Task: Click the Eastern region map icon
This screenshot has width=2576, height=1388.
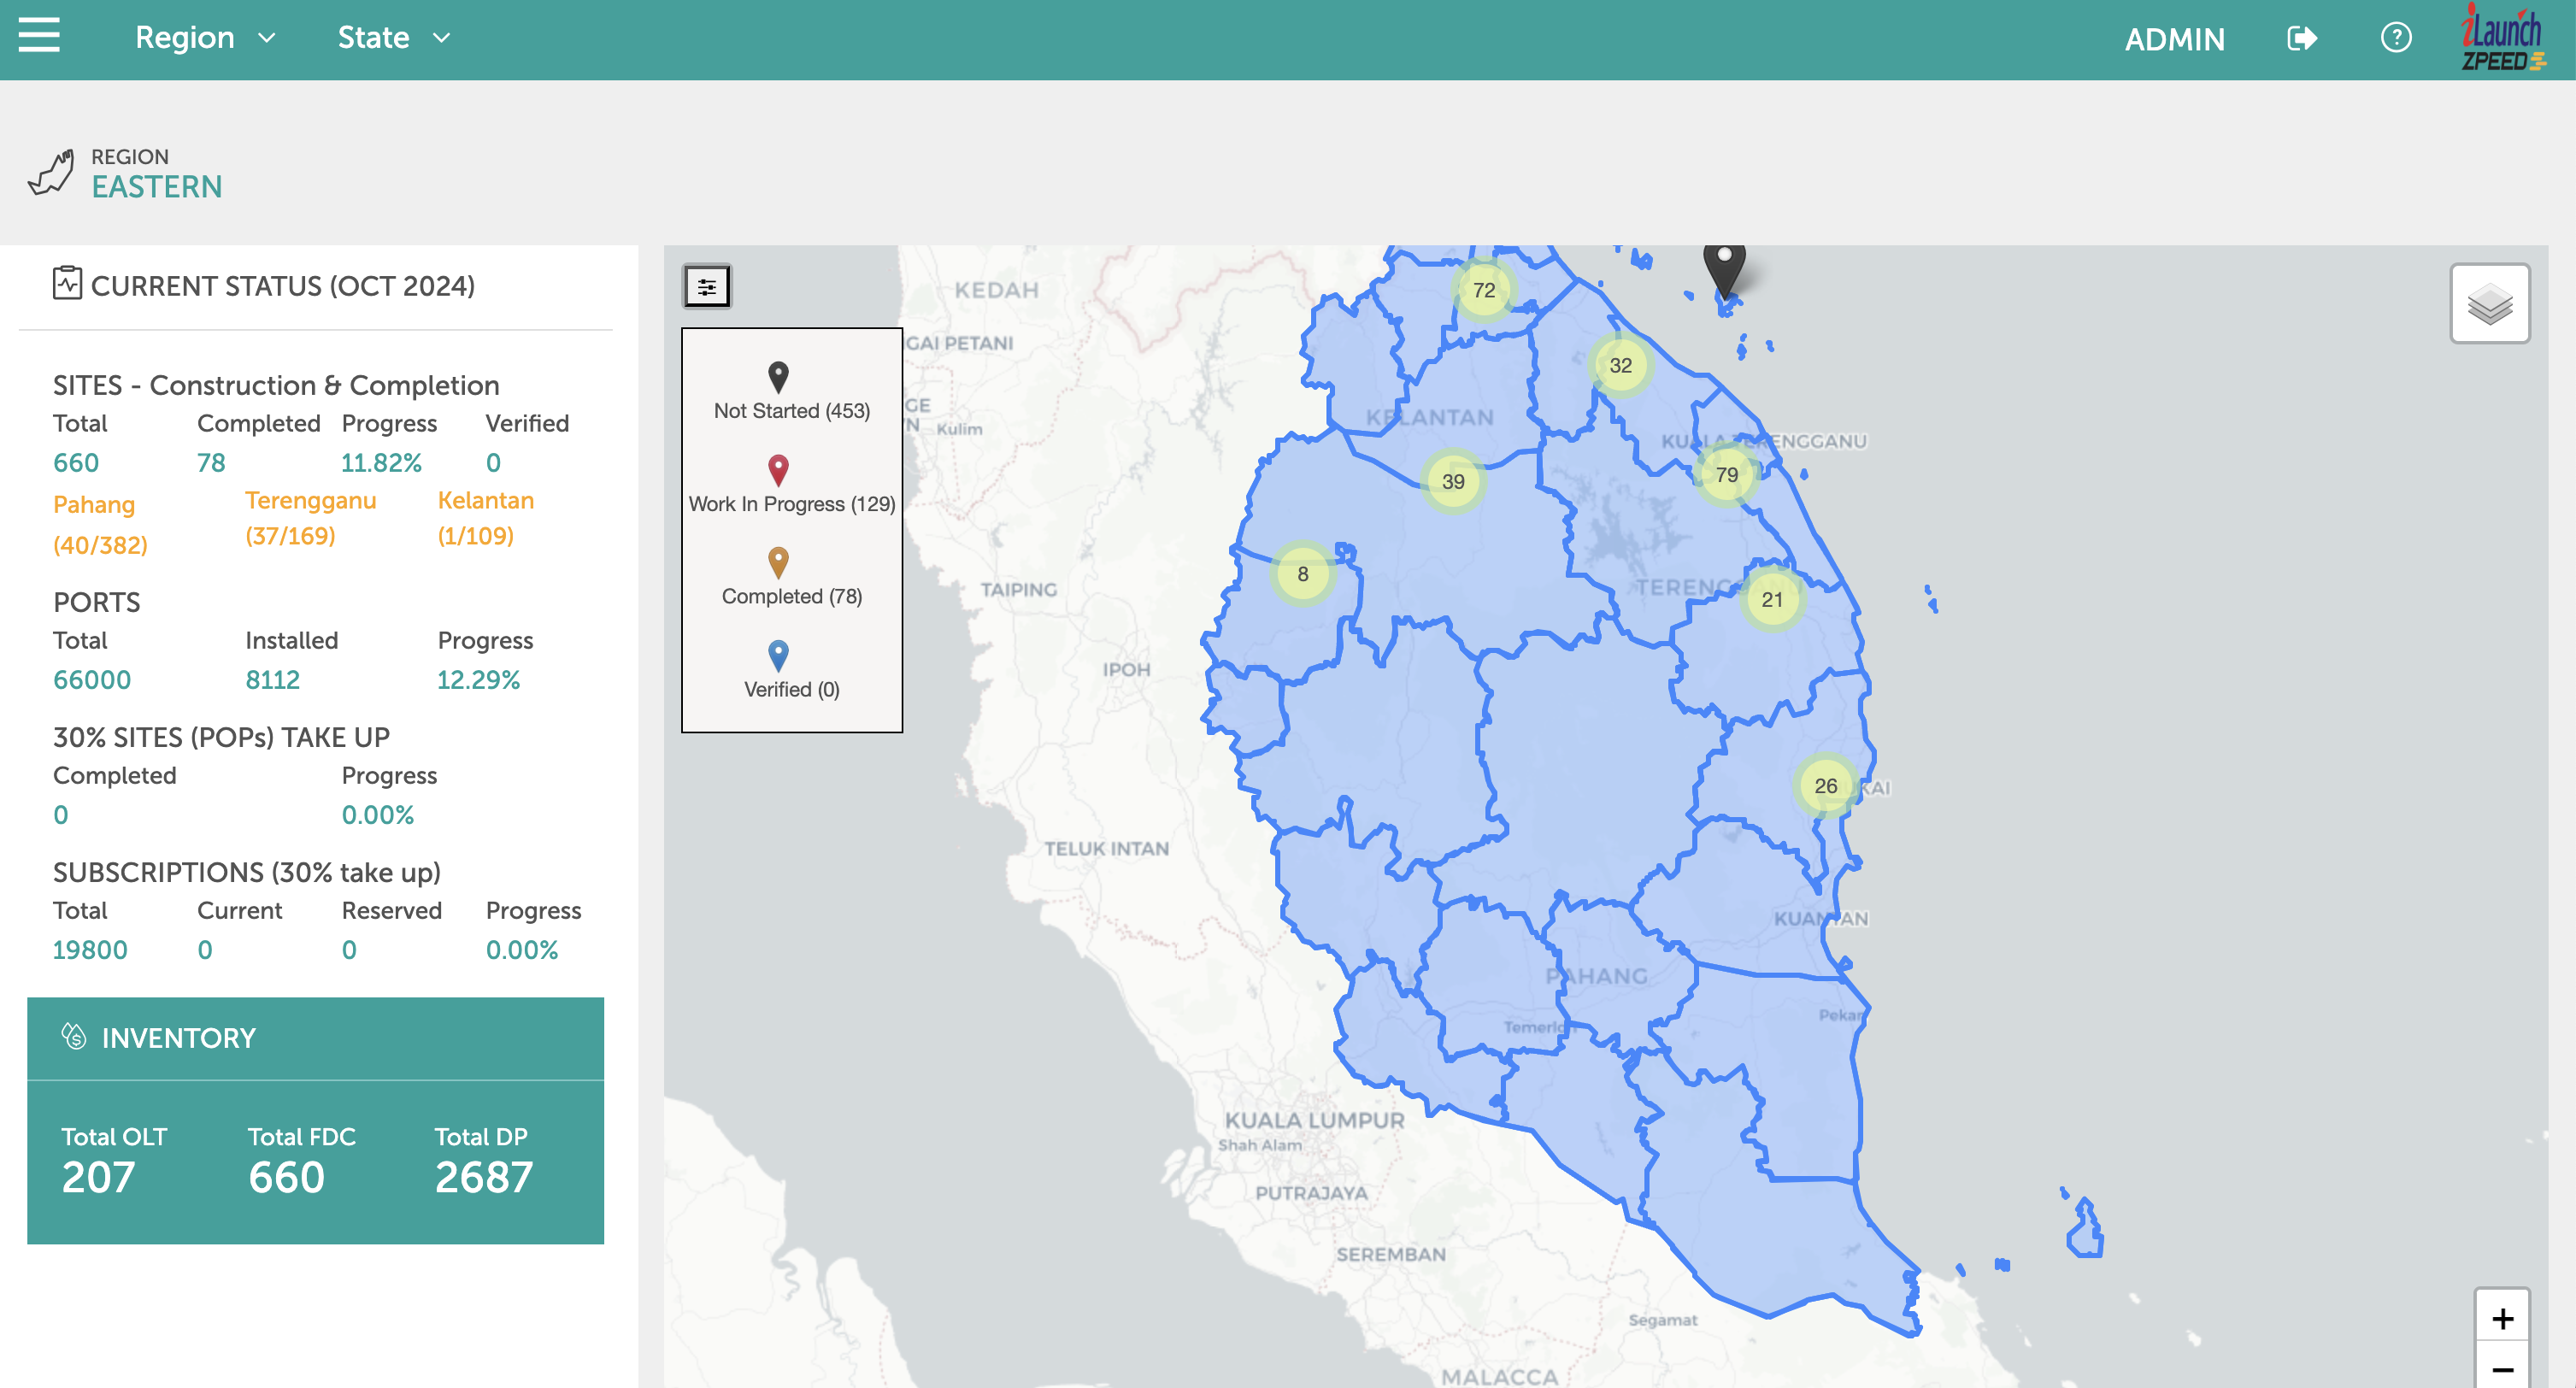Action: pos(50,172)
